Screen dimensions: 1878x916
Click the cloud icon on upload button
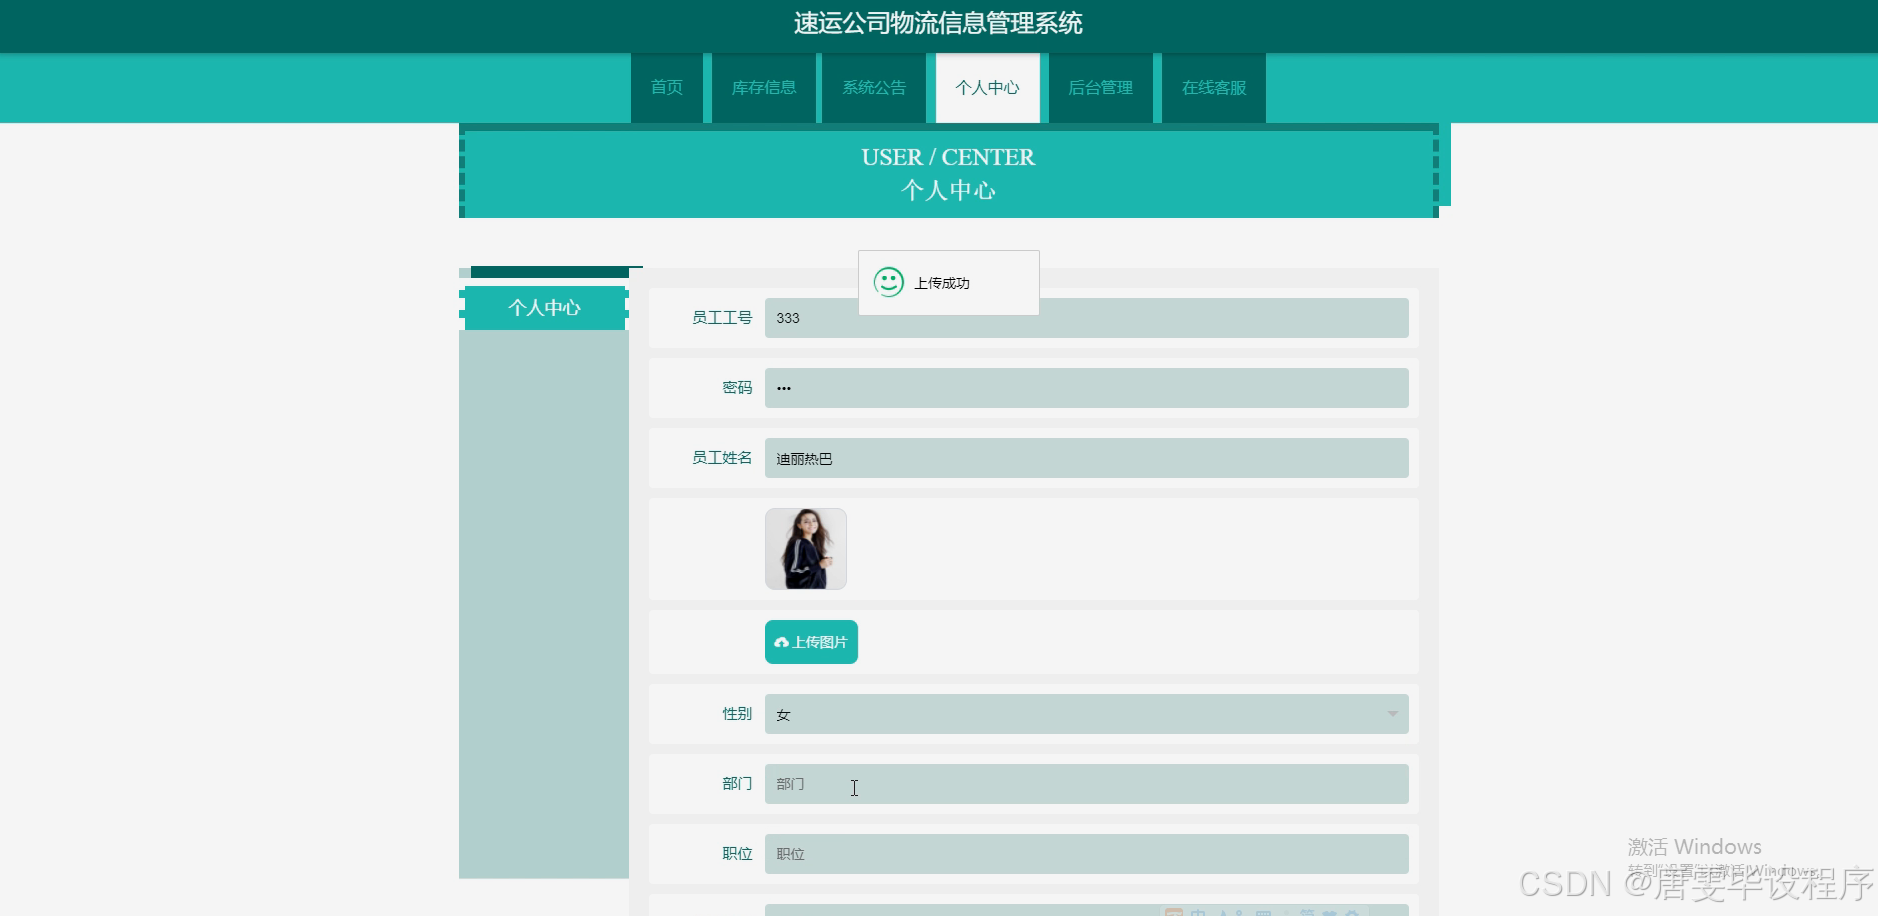[782, 642]
